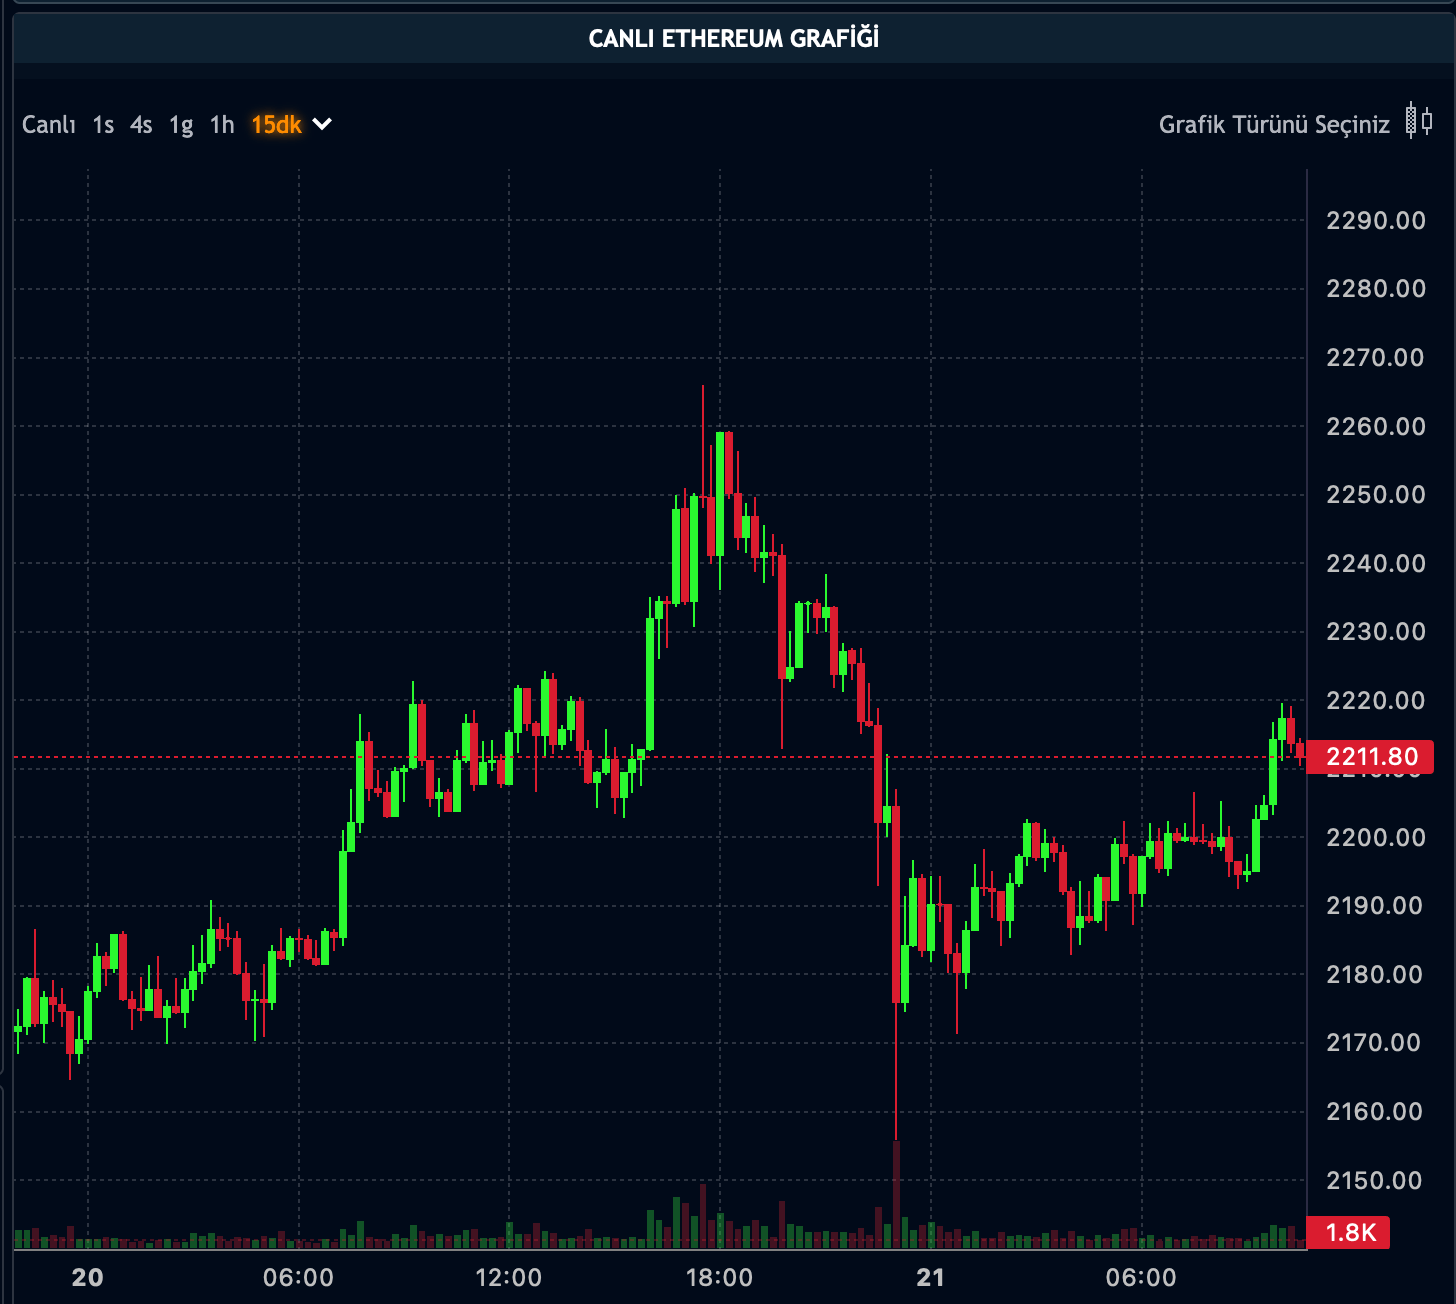Click the 06:00 label after date 21

1141,1277
